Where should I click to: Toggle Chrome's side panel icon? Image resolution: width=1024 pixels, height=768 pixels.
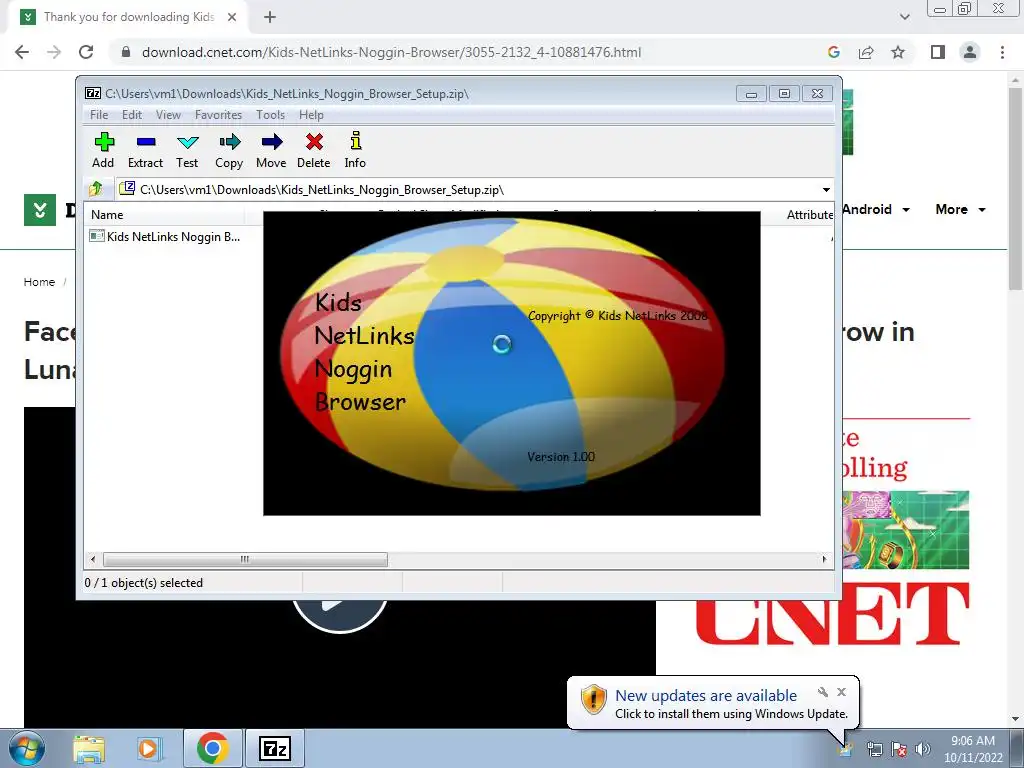(x=938, y=52)
